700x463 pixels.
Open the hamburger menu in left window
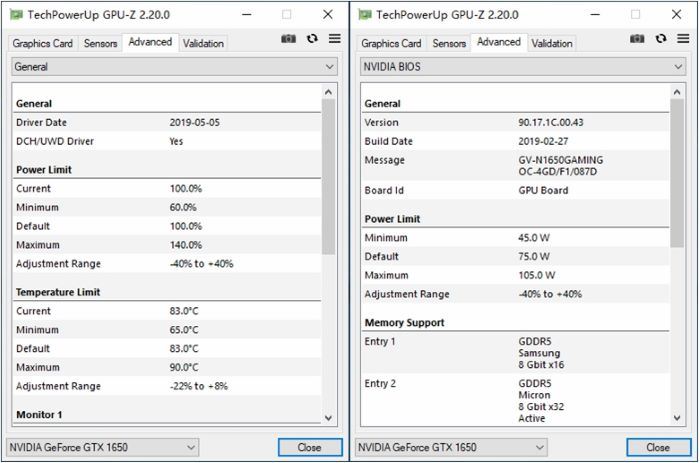click(334, 39)
